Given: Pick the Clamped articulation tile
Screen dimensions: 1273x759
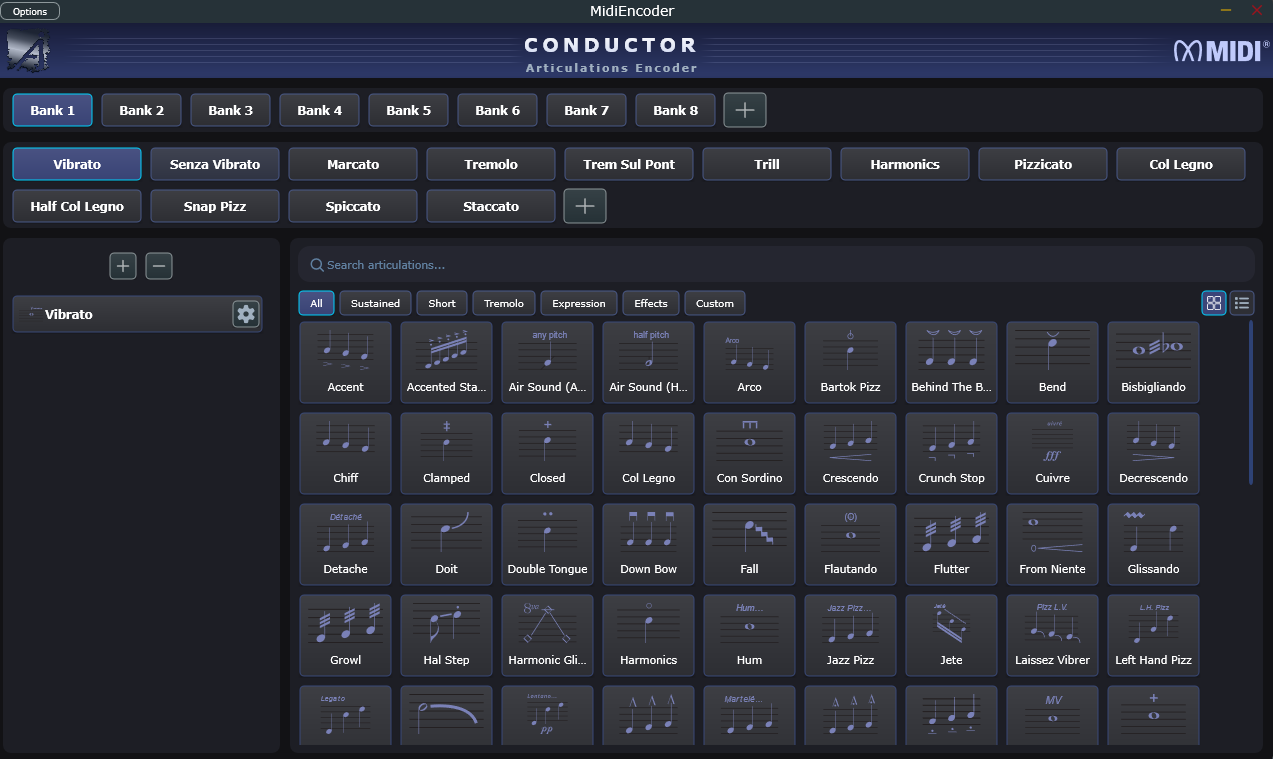Looking at the screenshot, I should pyautogui.click(x=446, y=453).
